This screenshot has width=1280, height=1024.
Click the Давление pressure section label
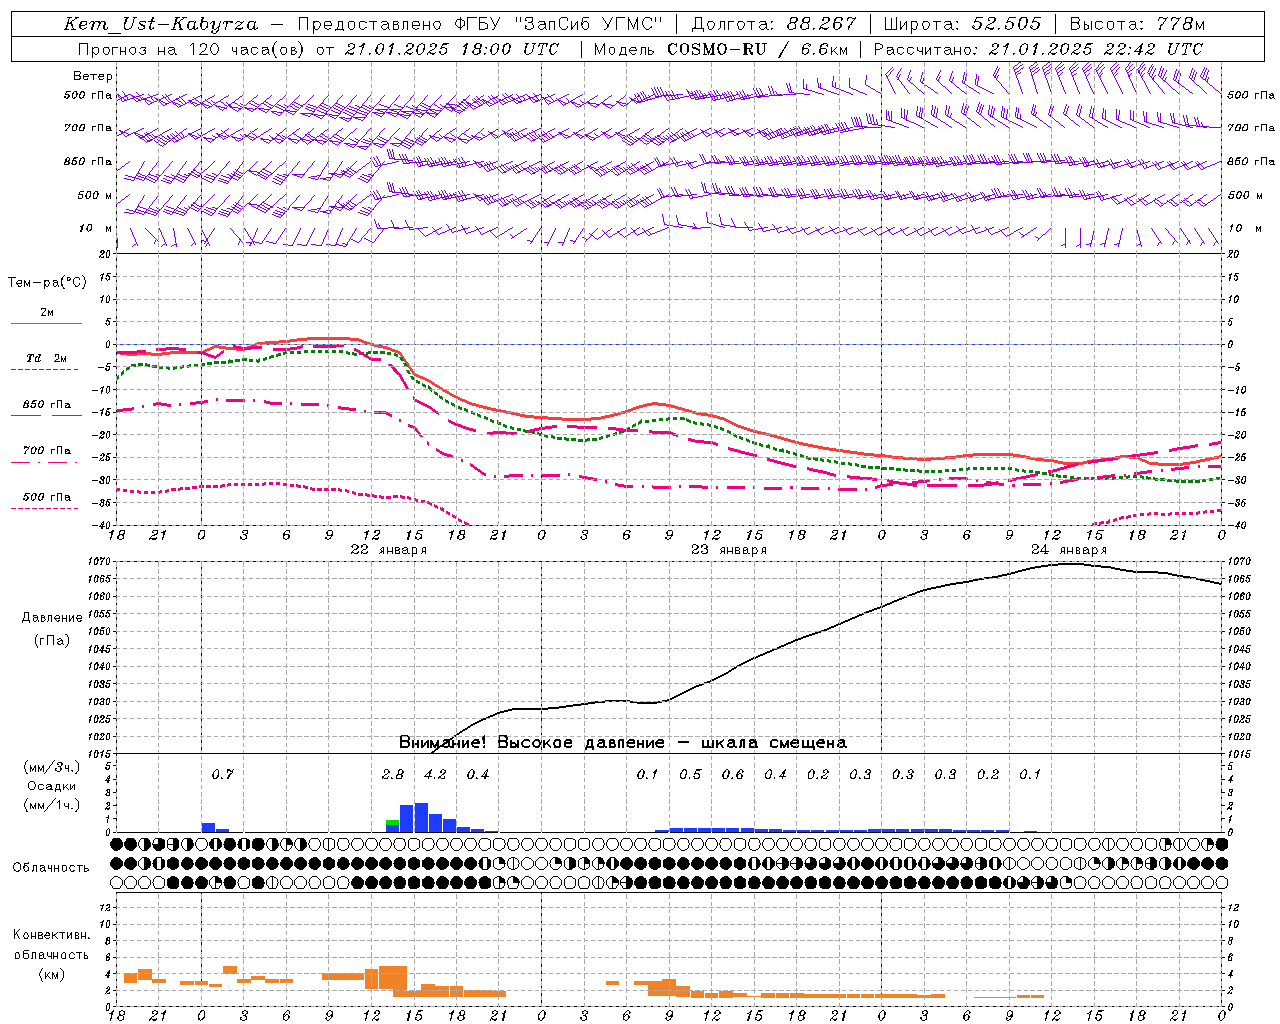[x=52, y=618]
